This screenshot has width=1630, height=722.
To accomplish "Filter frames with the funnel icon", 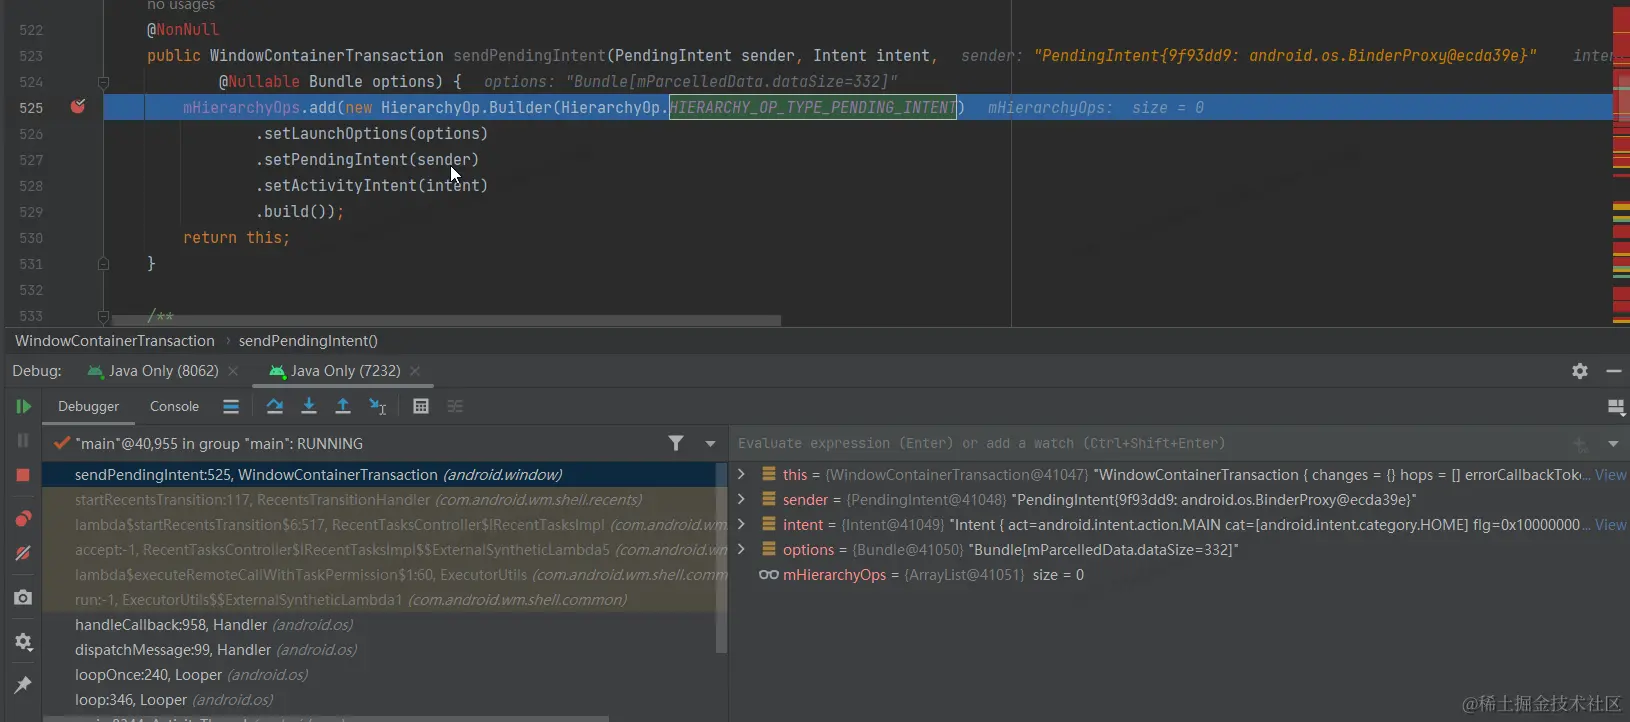I will 676,443.
